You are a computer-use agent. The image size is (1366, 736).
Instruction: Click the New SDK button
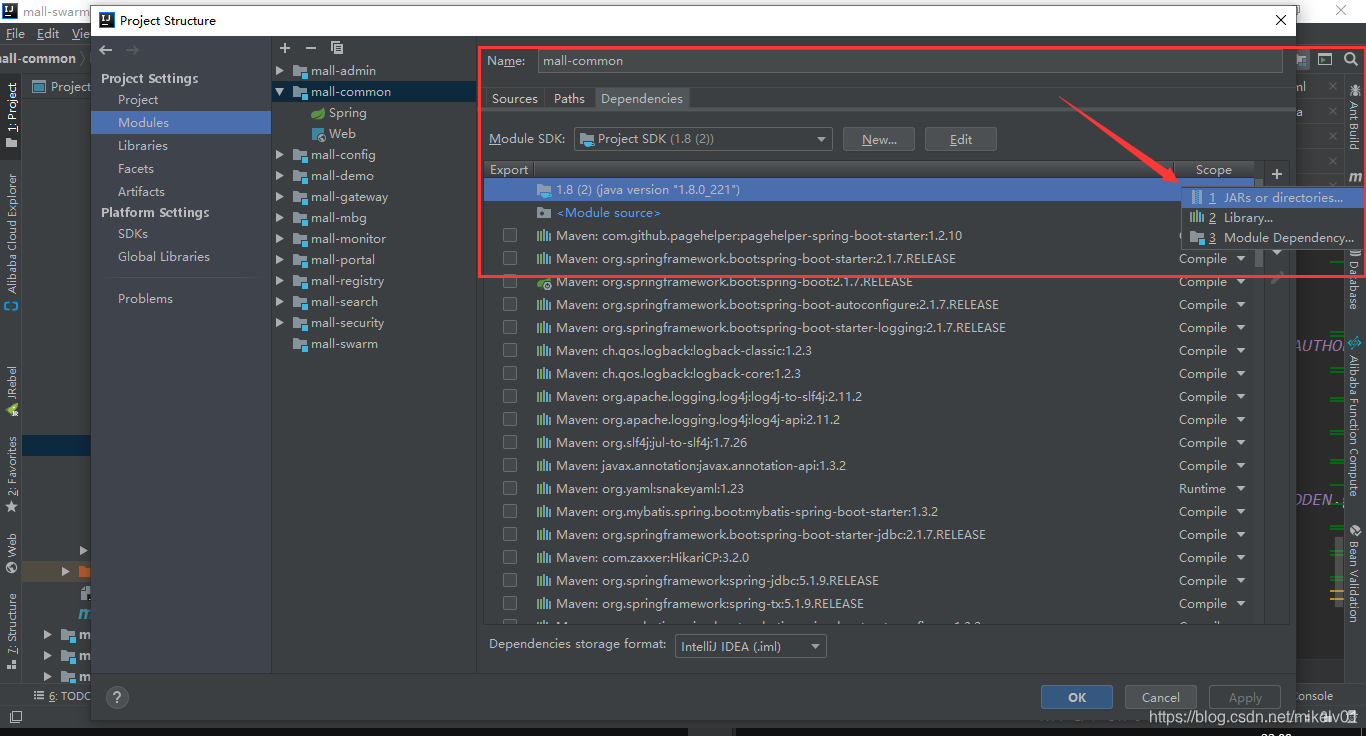(879, 139)
